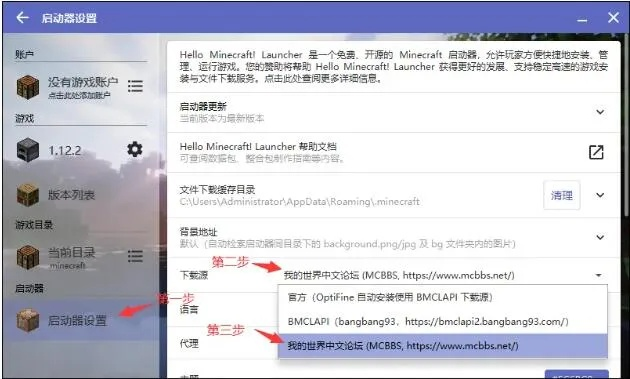Minimize the launcher window
Viewport: 630px width, 379px height.
582,20
